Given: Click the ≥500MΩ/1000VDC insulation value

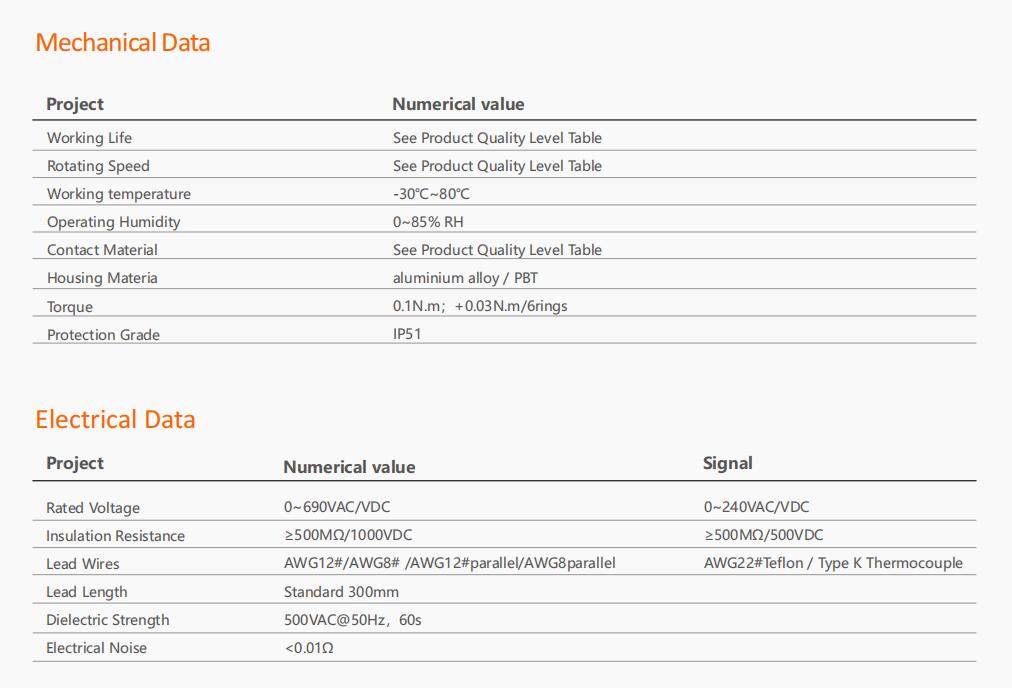Looking at the screenshot, I should coord(348,535).
